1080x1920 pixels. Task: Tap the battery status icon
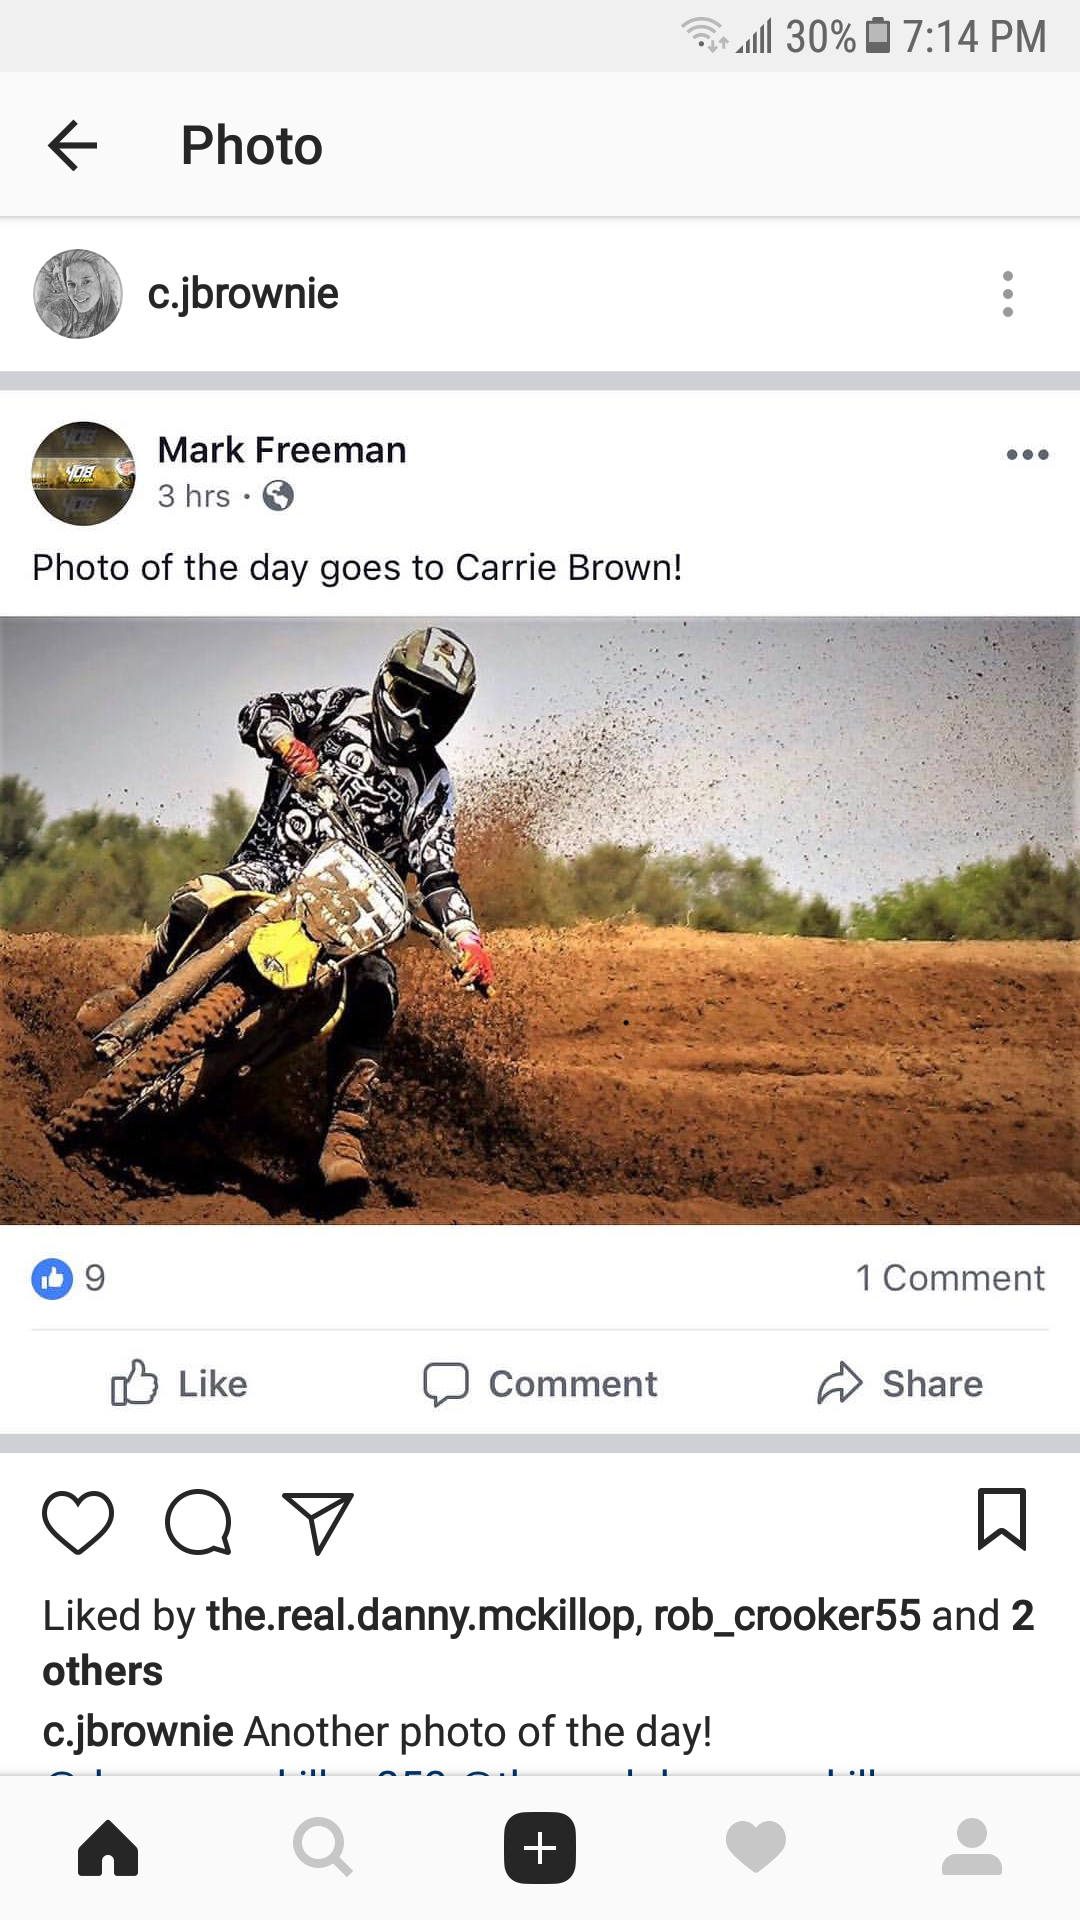[x=877, y=36]
